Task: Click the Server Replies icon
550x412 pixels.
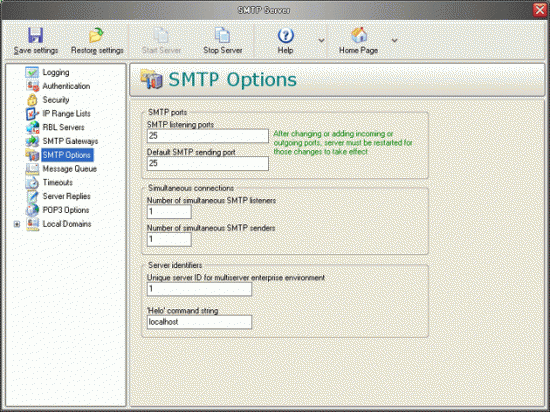Action: pos(32,196)
